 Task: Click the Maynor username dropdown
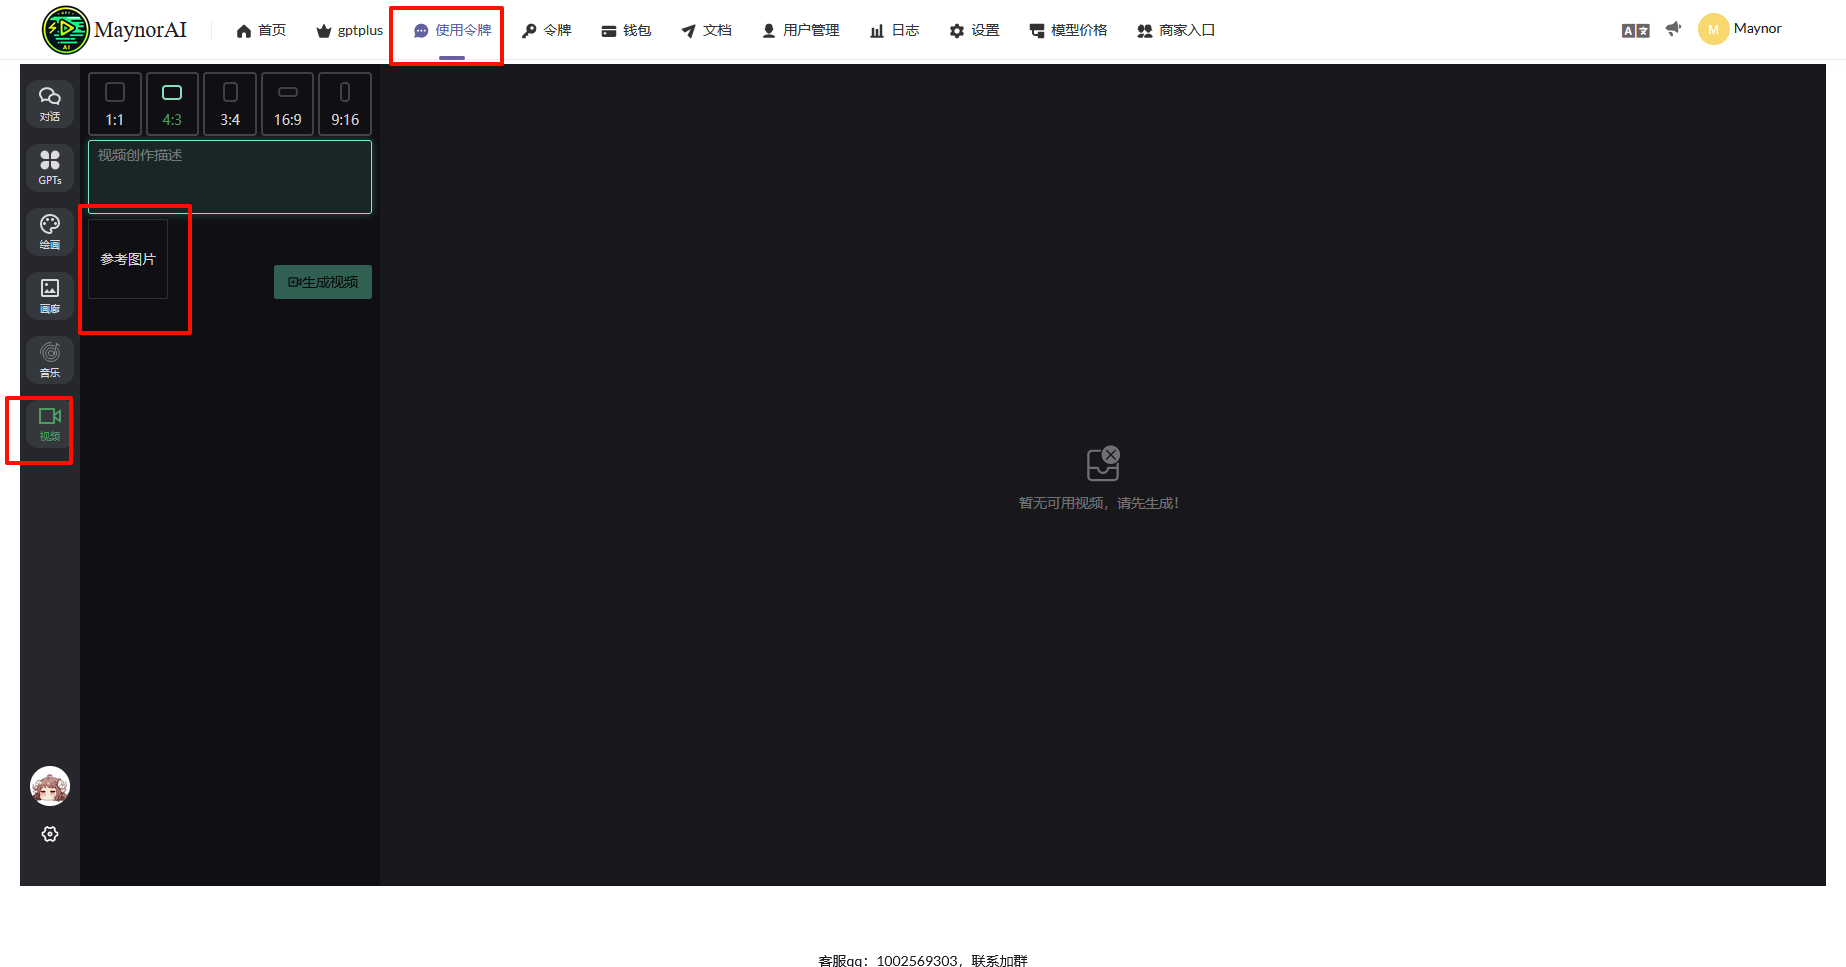point(1757,29)
